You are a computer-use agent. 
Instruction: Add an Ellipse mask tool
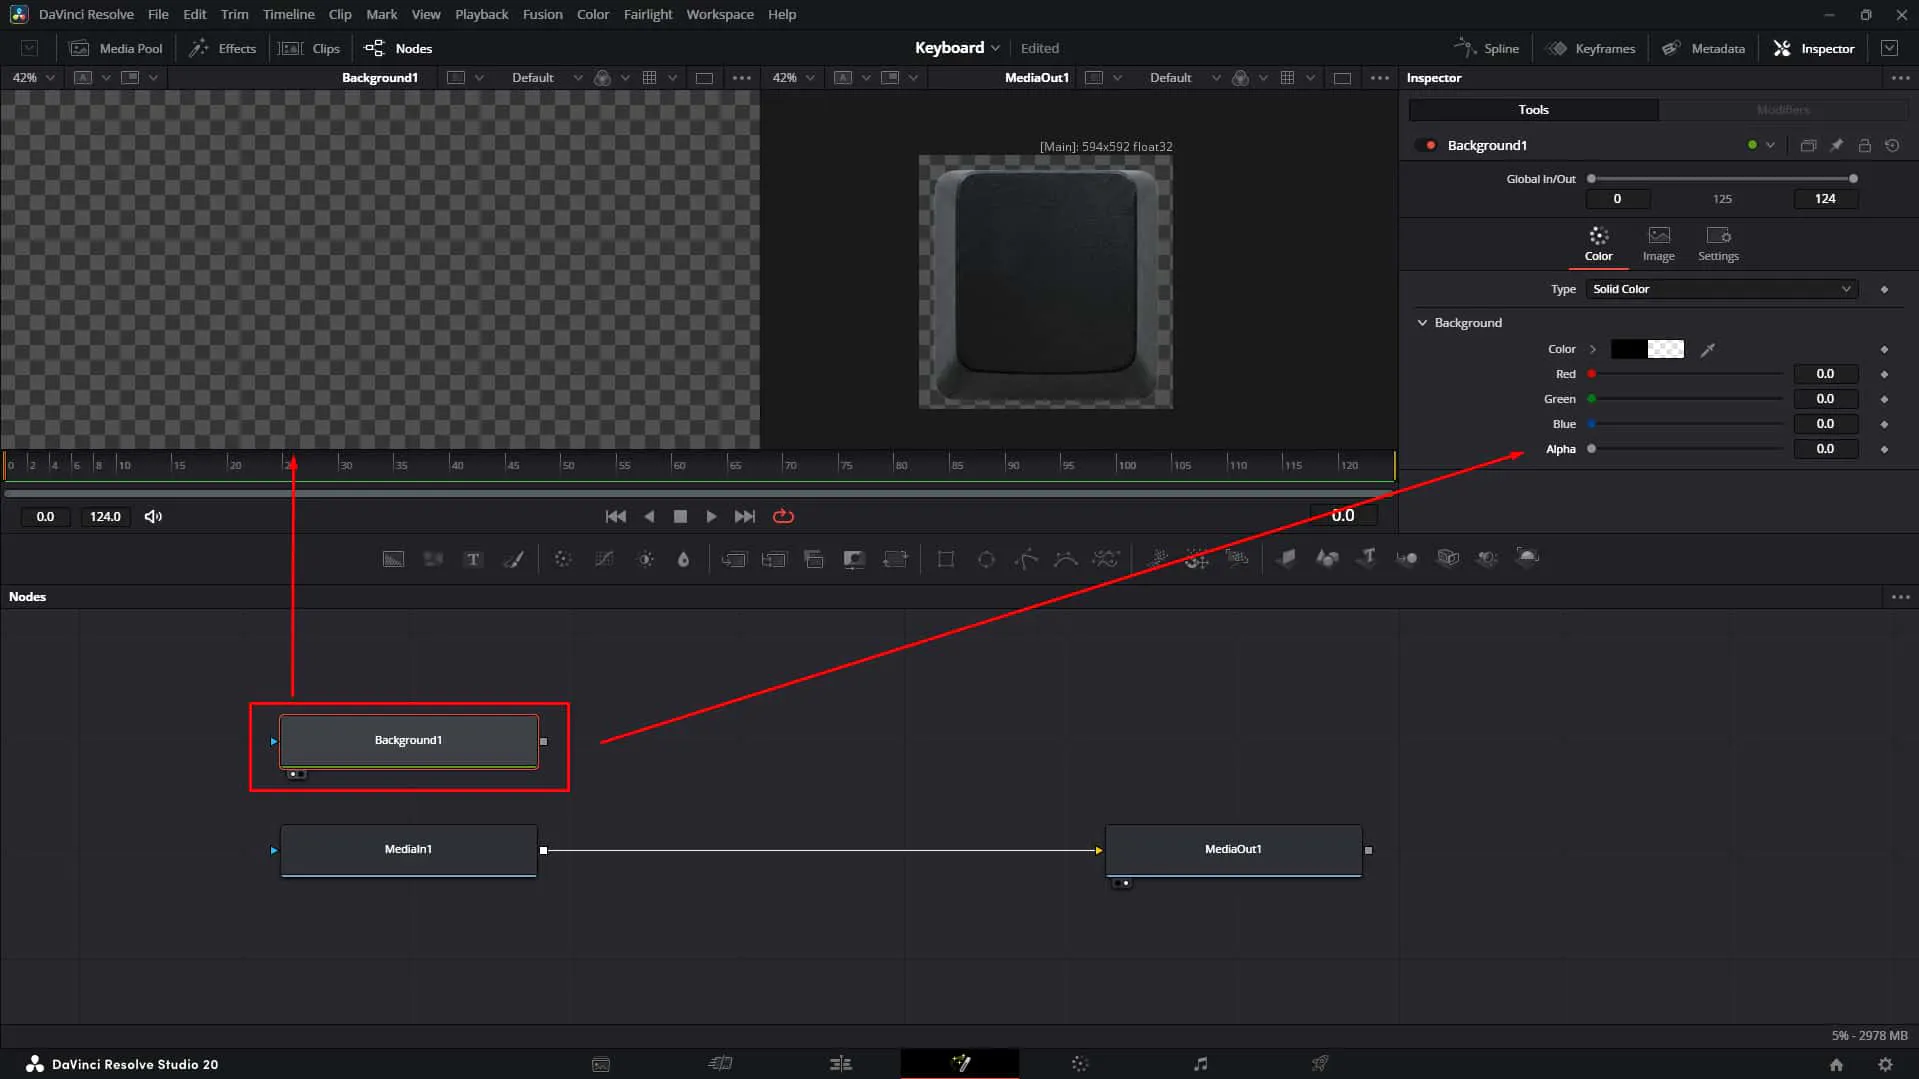point(986,559)
